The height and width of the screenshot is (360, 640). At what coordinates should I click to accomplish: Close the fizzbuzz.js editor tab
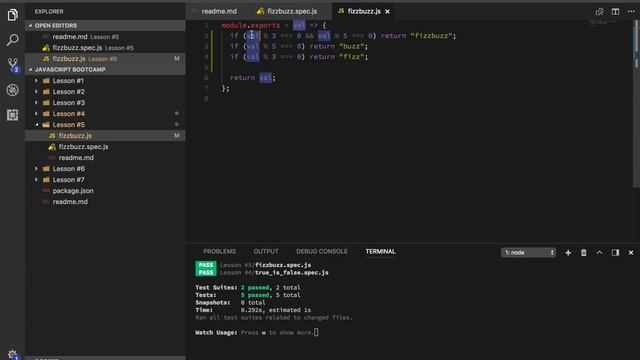click(x=387, y=11)
